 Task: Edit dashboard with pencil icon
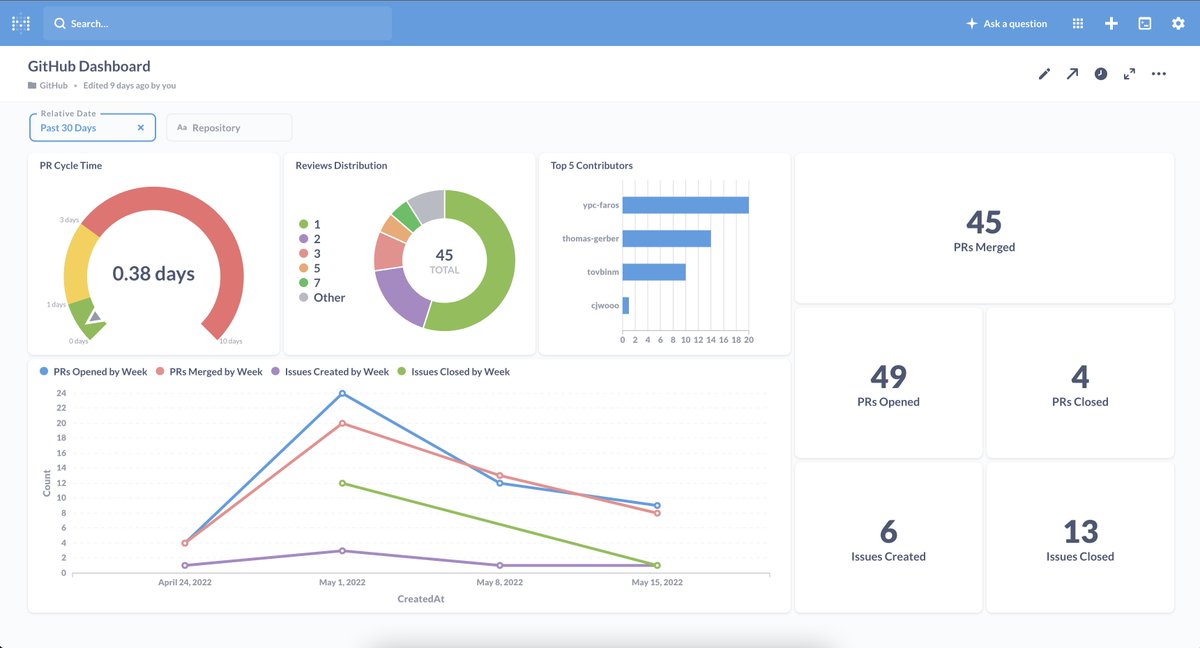(1044, 73)
